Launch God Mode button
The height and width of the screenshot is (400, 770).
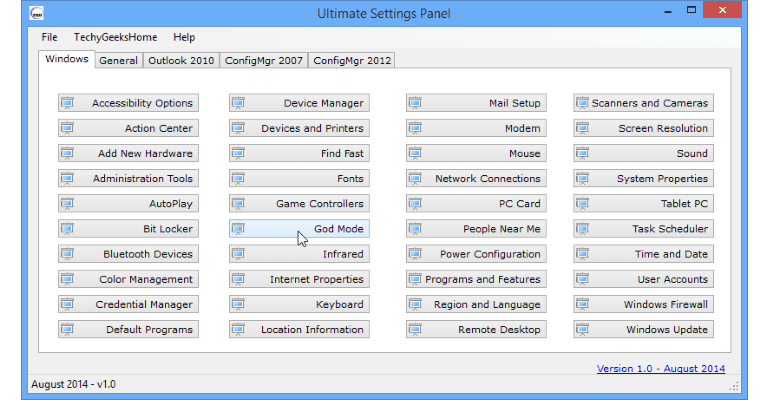299,229
